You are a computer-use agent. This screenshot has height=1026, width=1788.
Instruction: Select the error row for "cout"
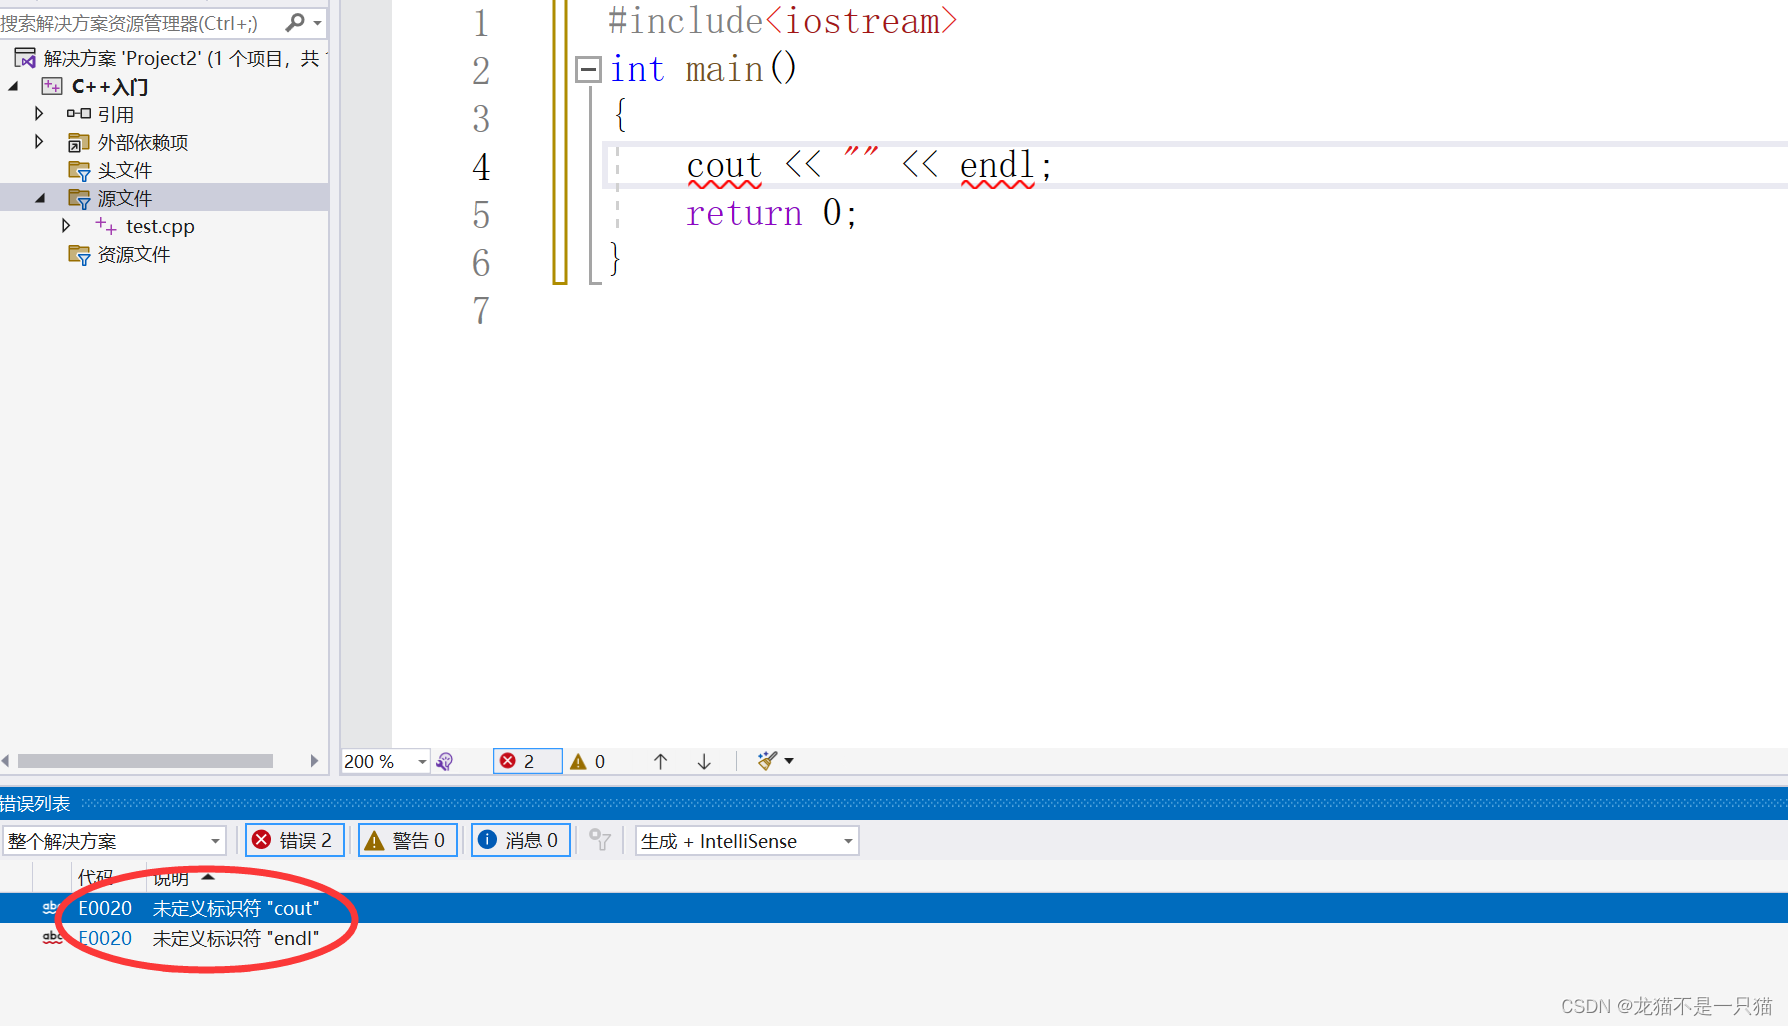click(894, 908)
